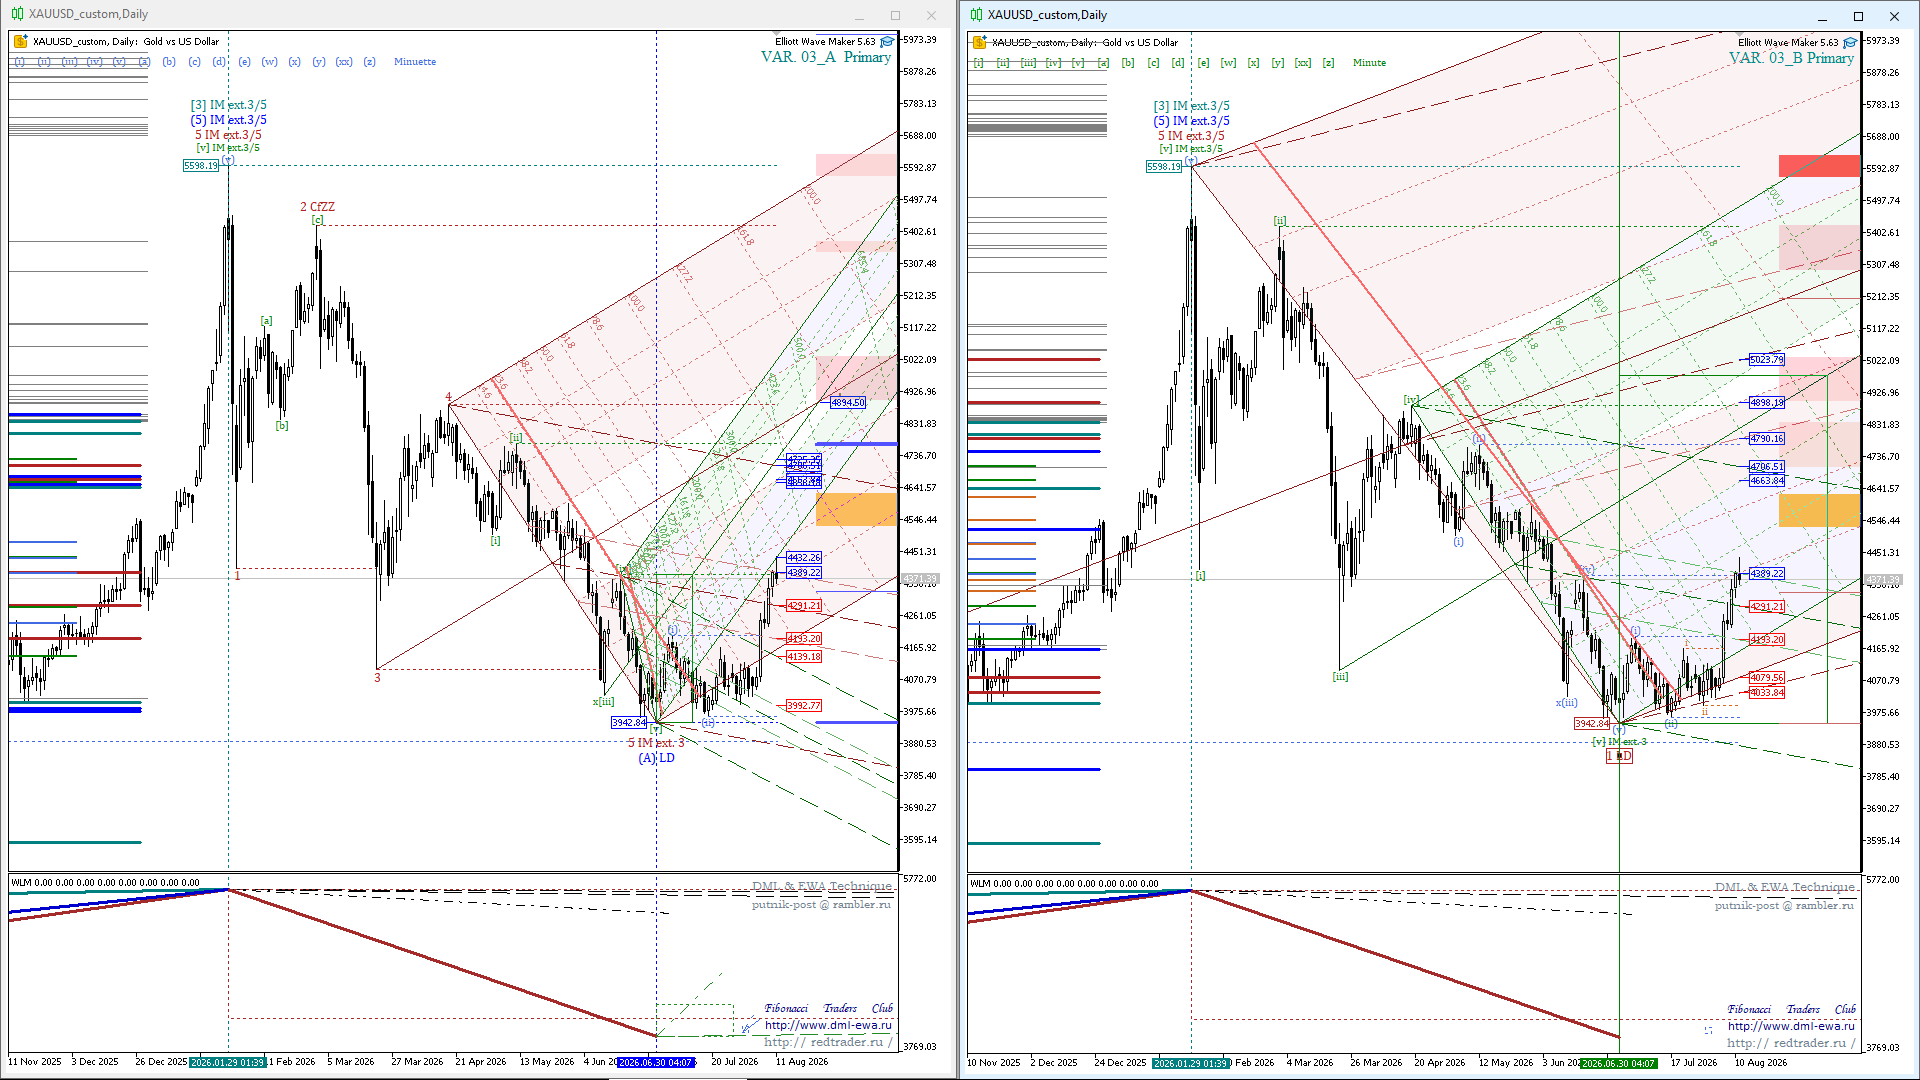Pick the (z) wave label

[370, 62]
